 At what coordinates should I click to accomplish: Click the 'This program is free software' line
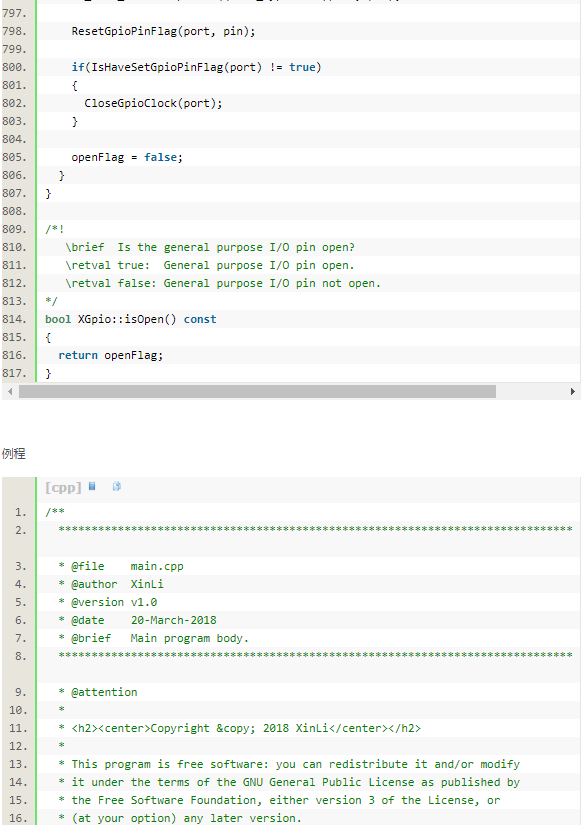(289, 764)
